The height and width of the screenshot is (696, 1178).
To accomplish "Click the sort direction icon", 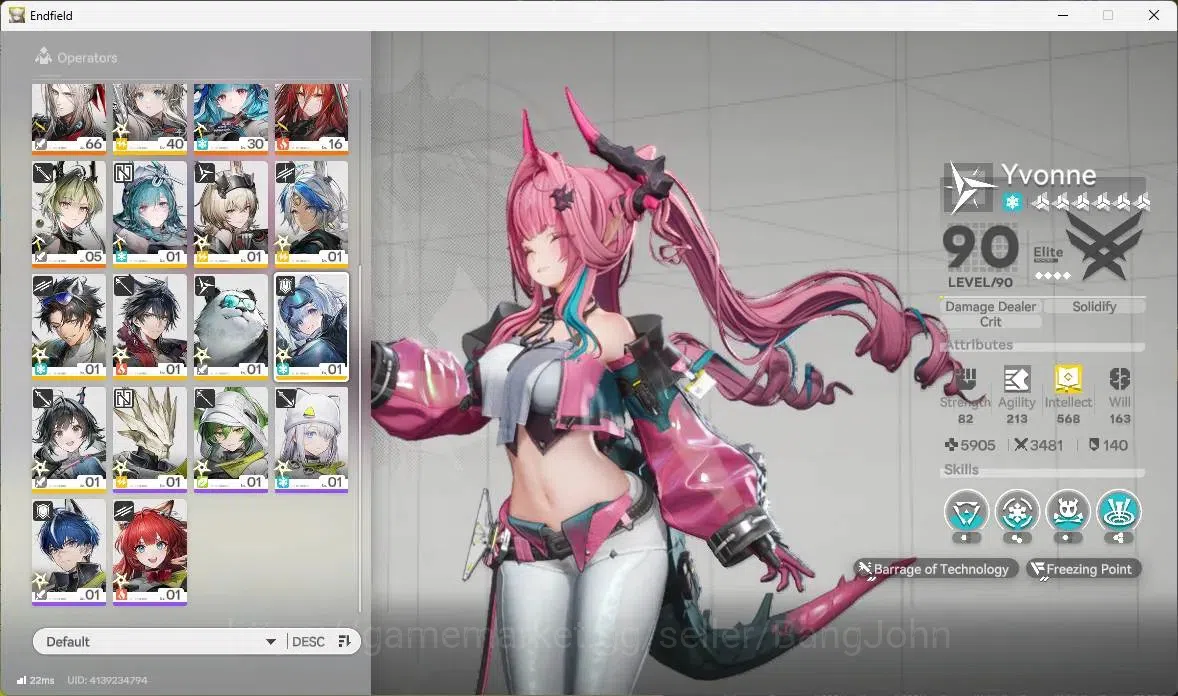I will pyautogui.click(x=345, y=641).
